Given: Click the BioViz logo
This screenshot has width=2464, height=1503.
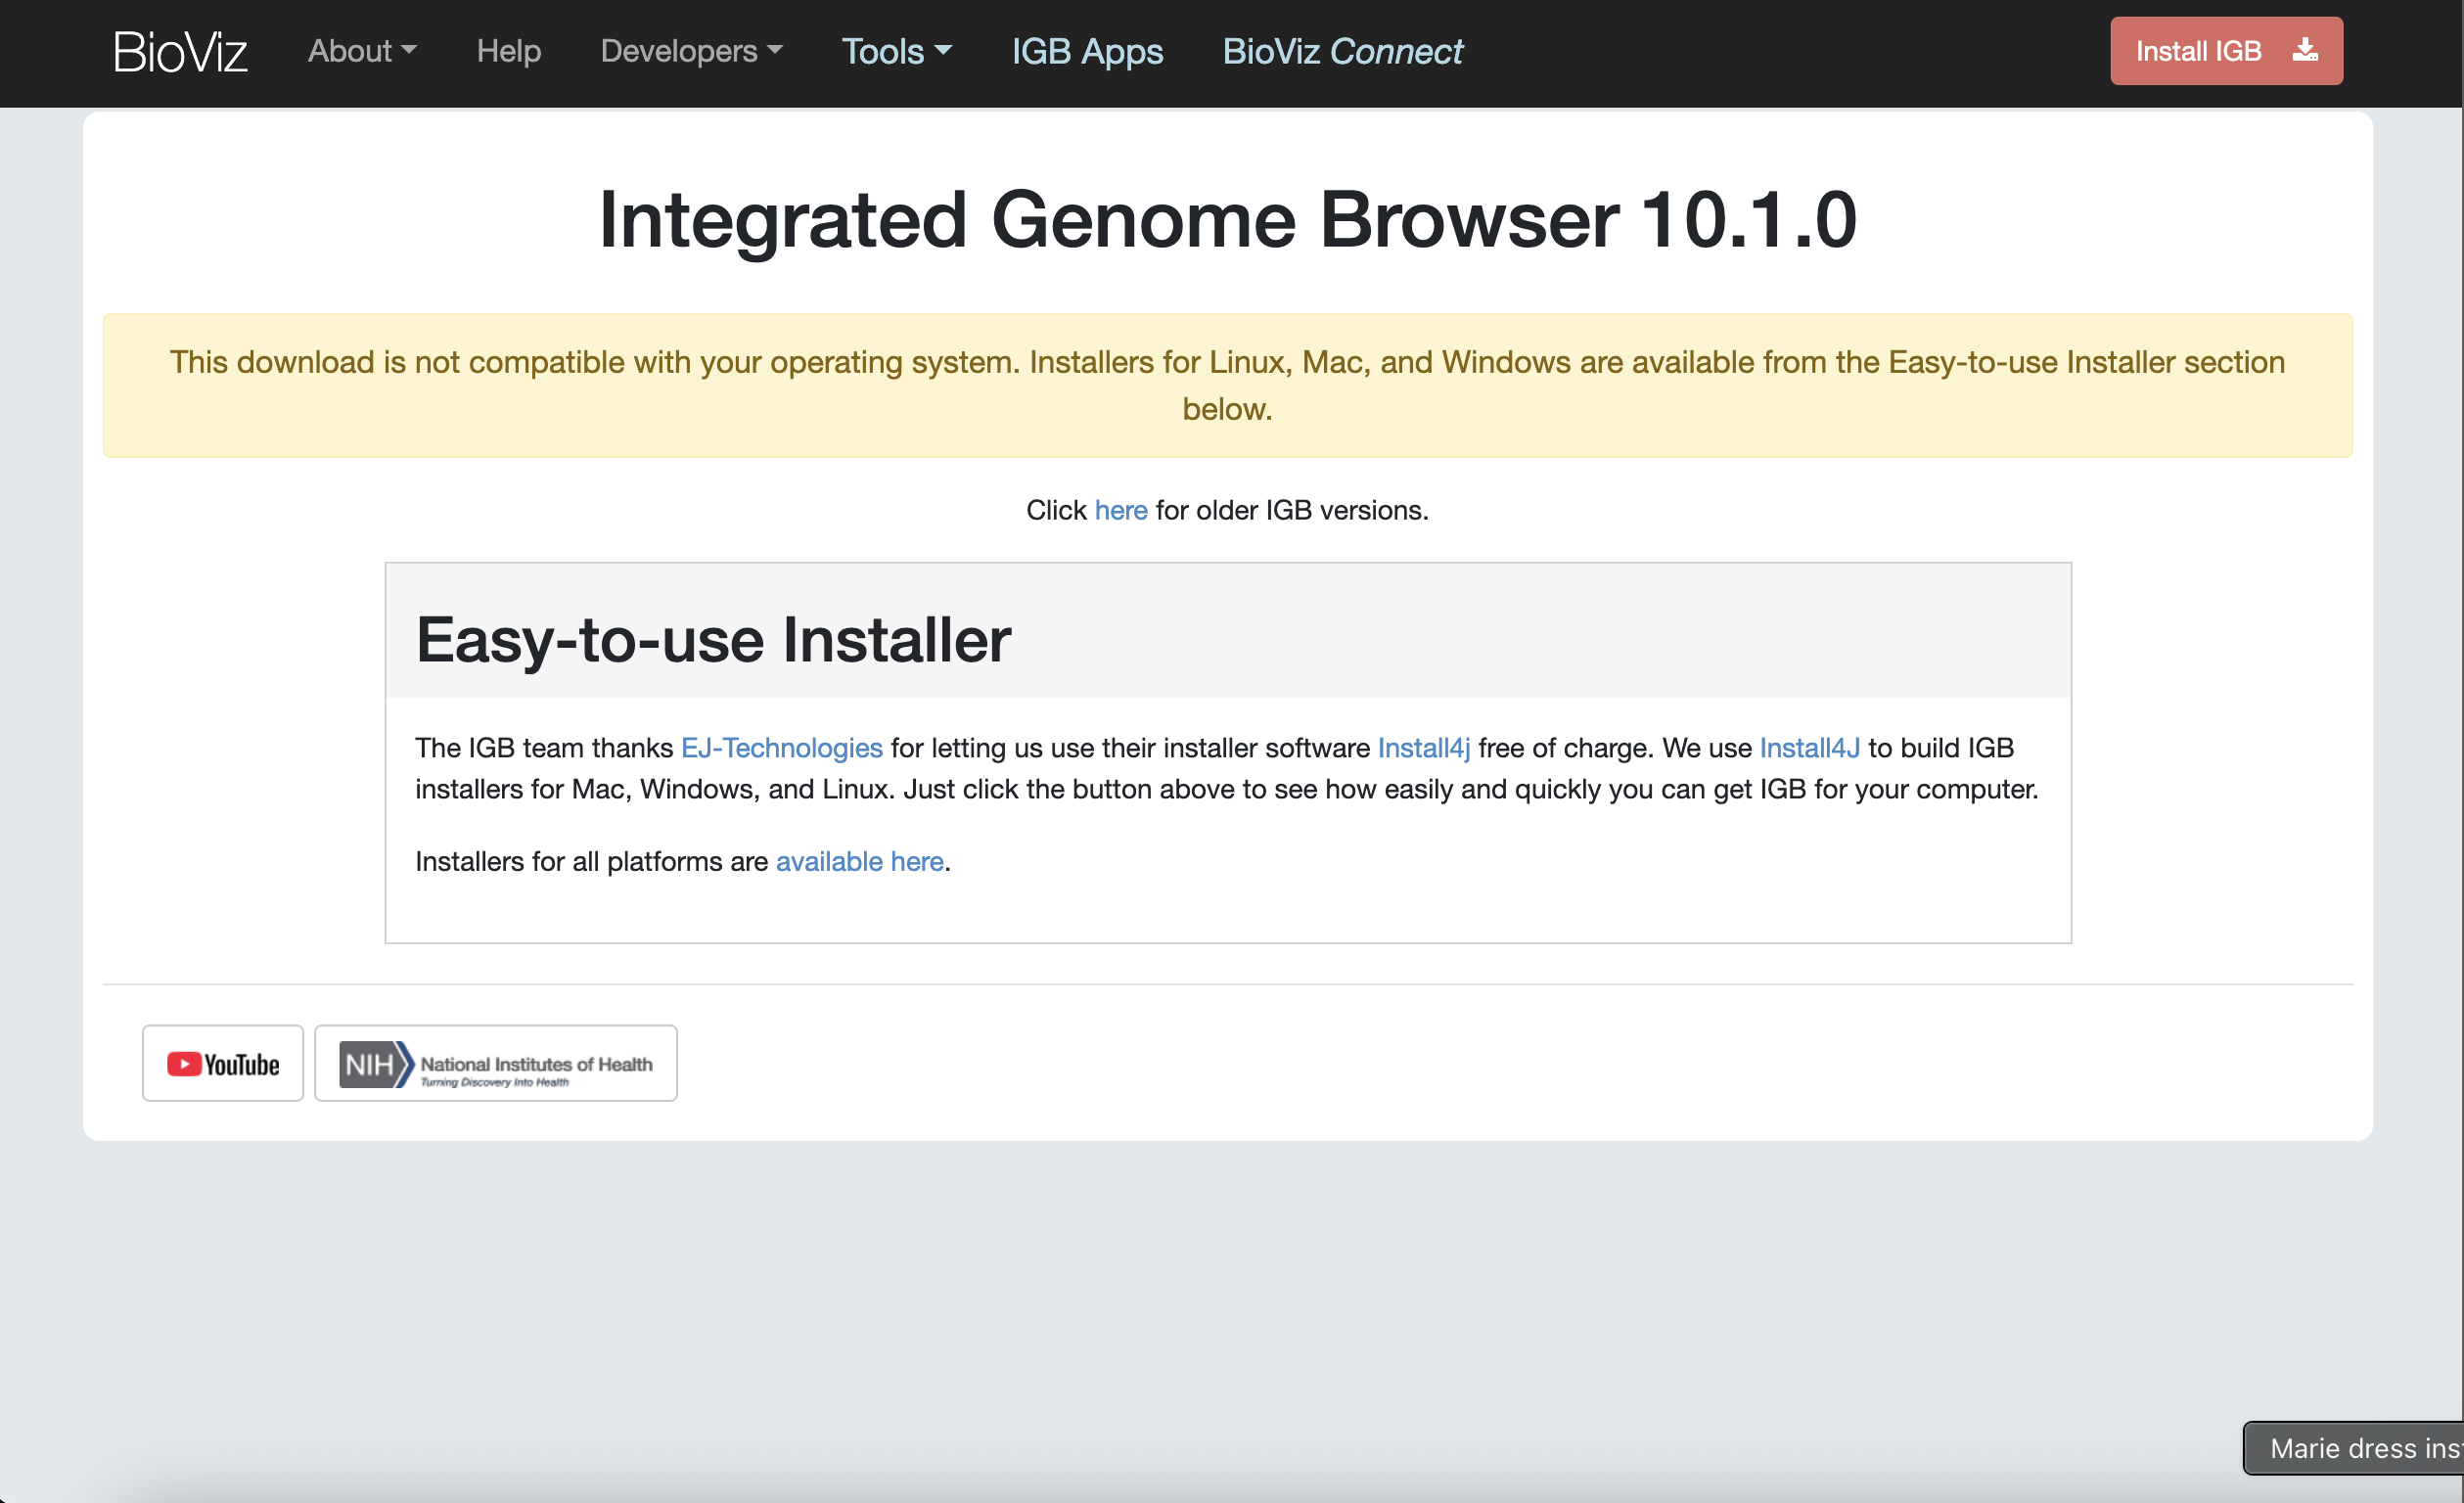Looking at the screenshot, I should (180, 52).
